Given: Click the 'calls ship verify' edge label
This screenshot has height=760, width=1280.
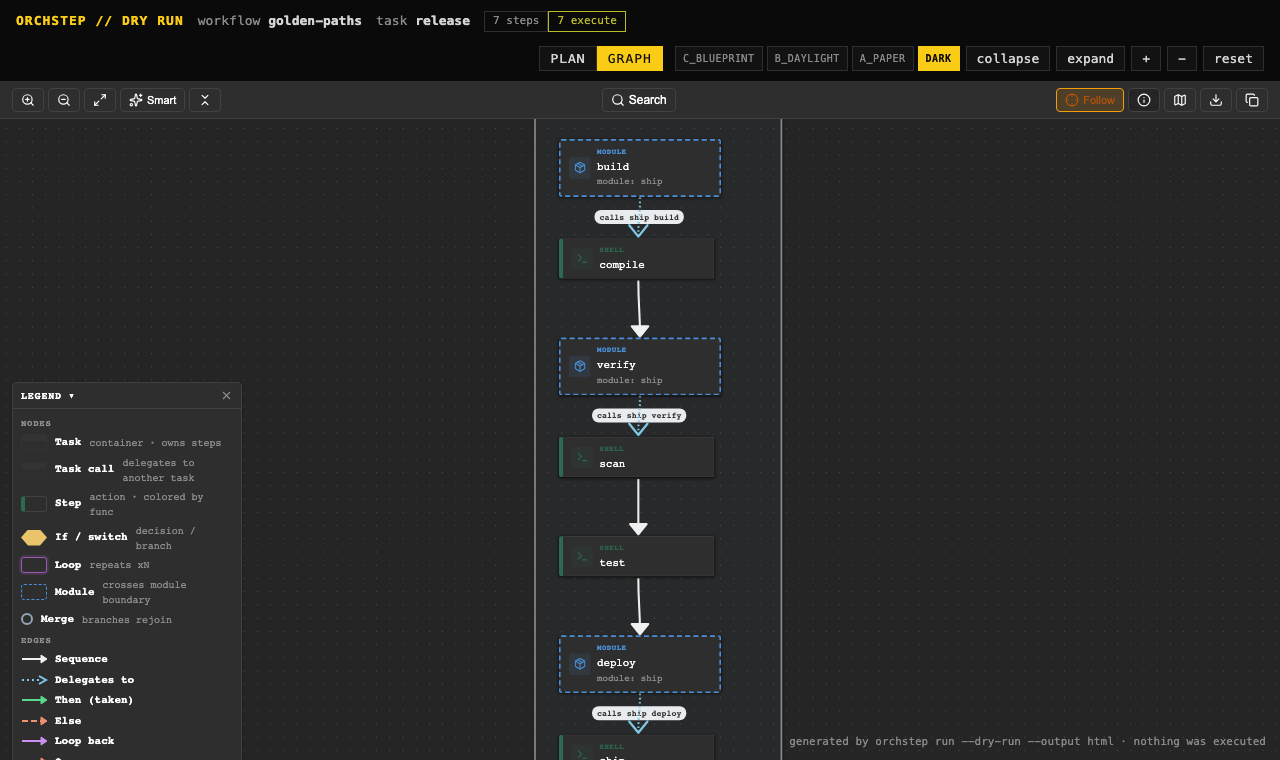Looking at the screenshot, I should [x=639, y=415].
